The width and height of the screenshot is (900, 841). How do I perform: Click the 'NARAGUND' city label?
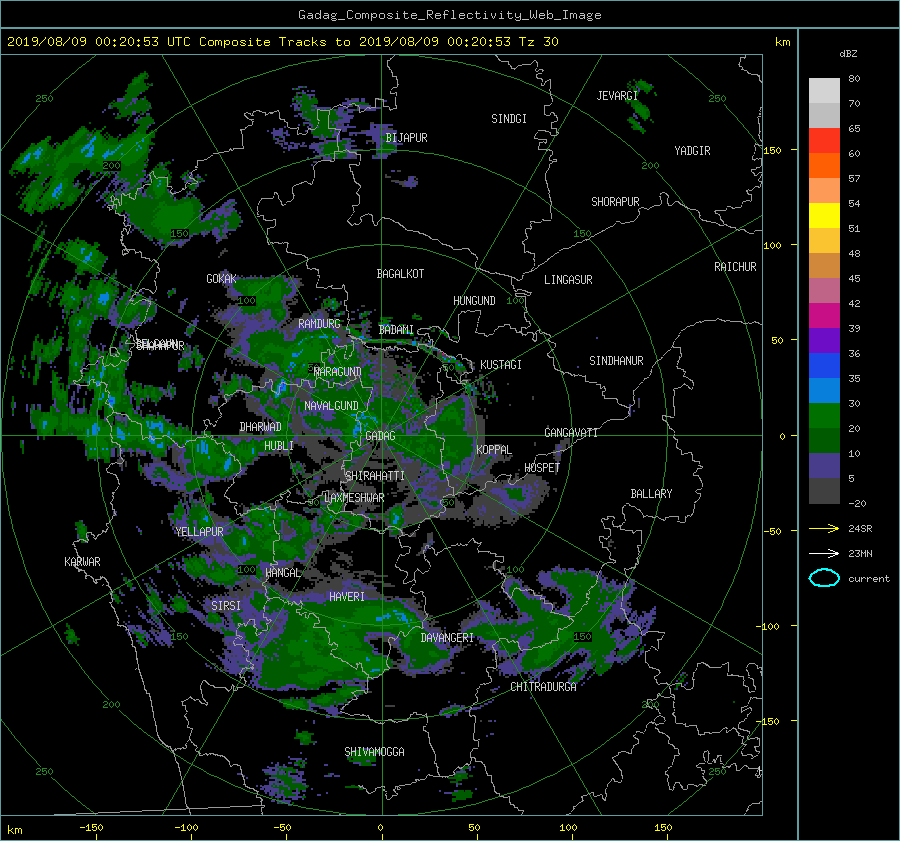[x=338, y=372]
